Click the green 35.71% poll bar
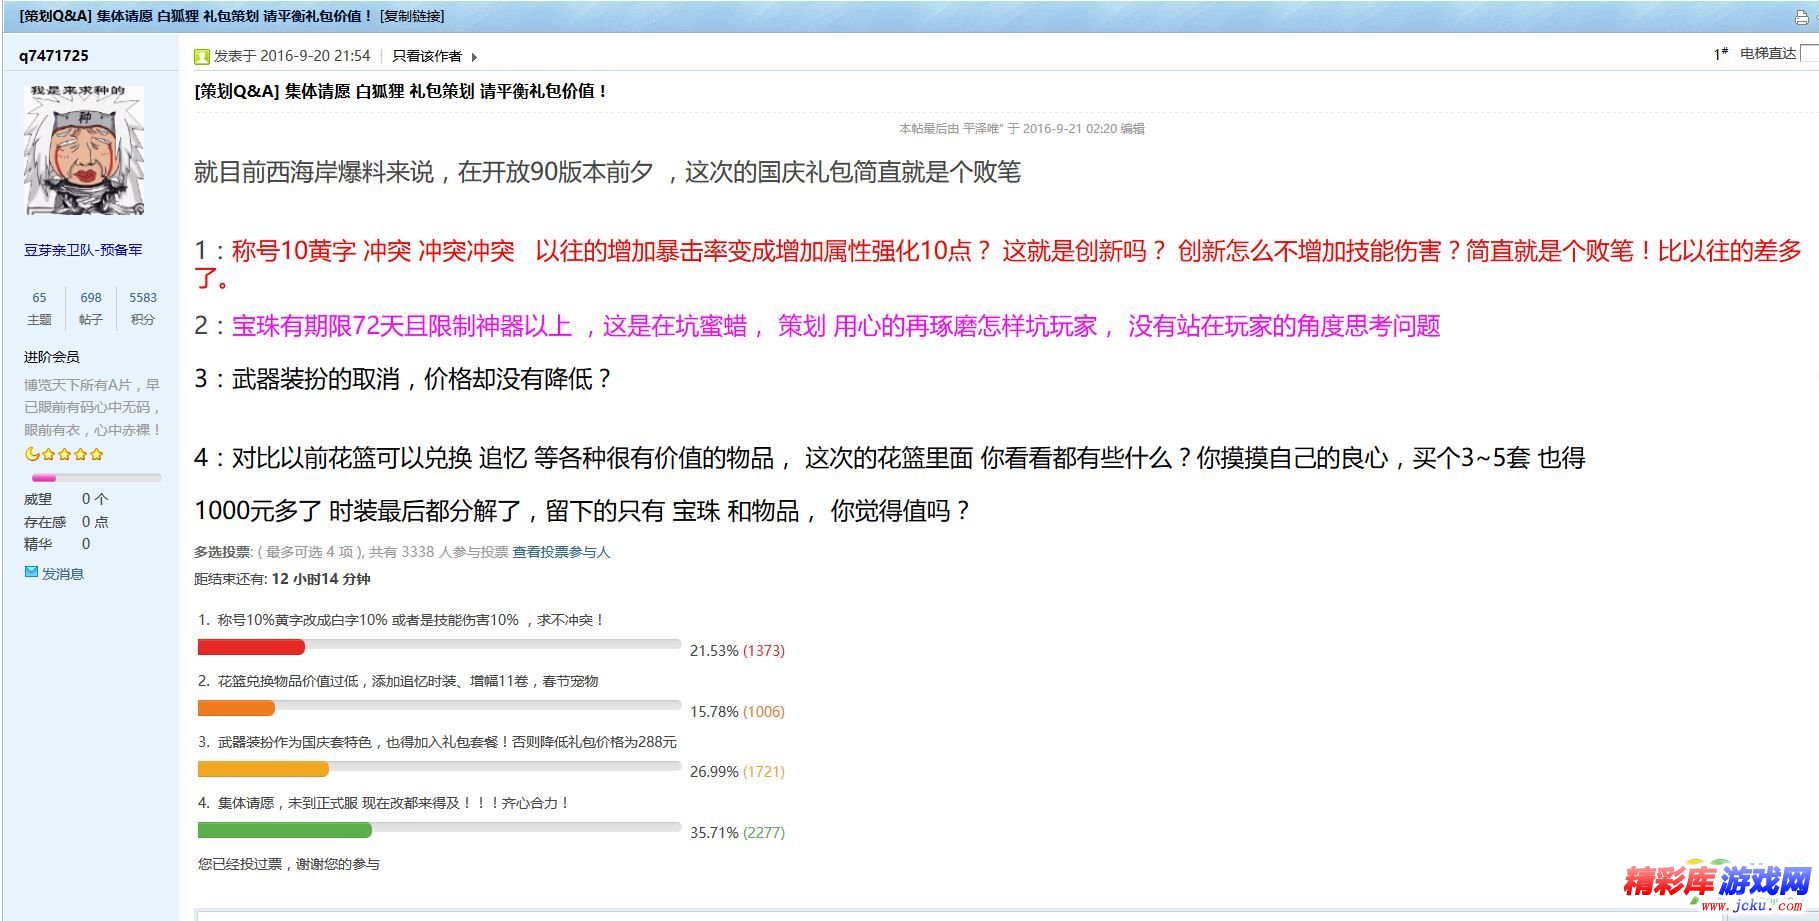Image resolution: width=1819 pixels, height=921 pixels. coord(285,830)
